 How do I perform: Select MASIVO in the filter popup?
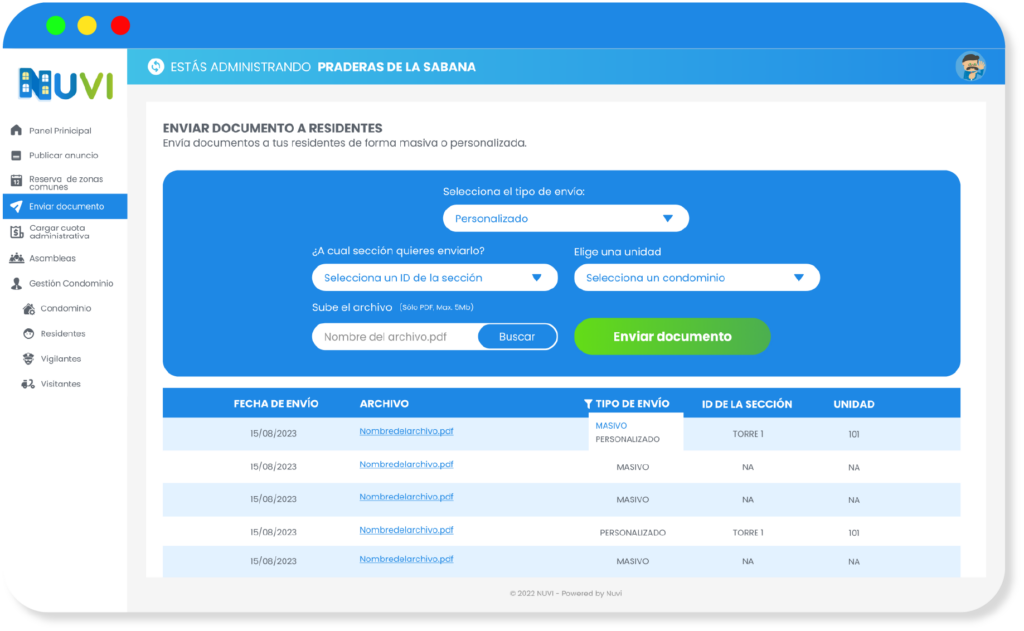click(611, 426)
